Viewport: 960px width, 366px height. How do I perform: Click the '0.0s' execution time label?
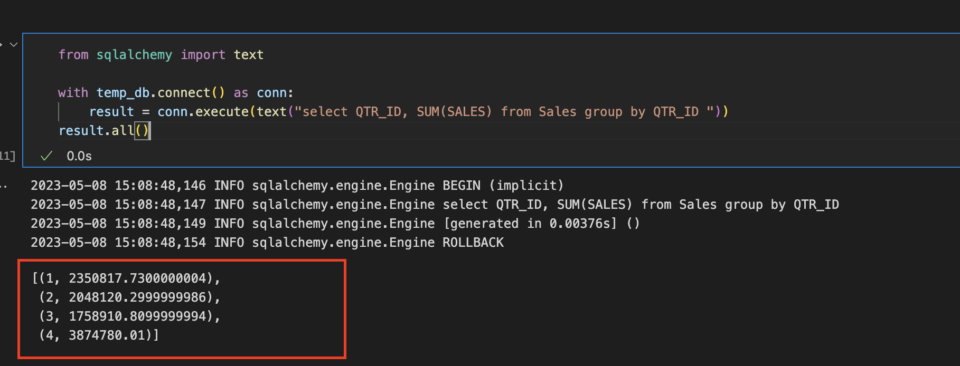point(79,156)
